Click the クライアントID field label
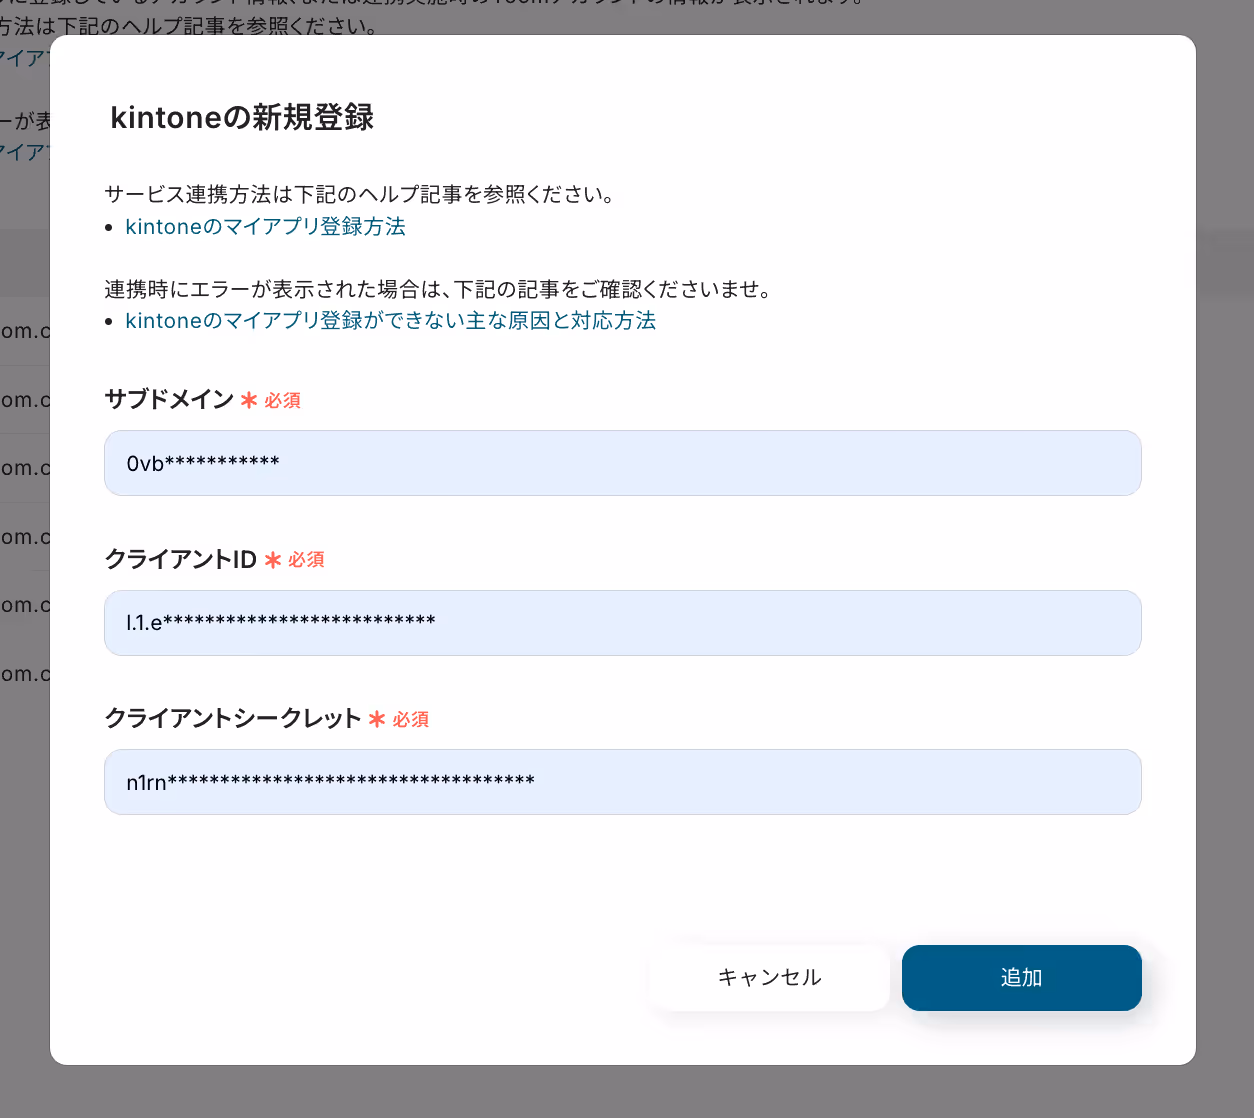 point(181,559)
